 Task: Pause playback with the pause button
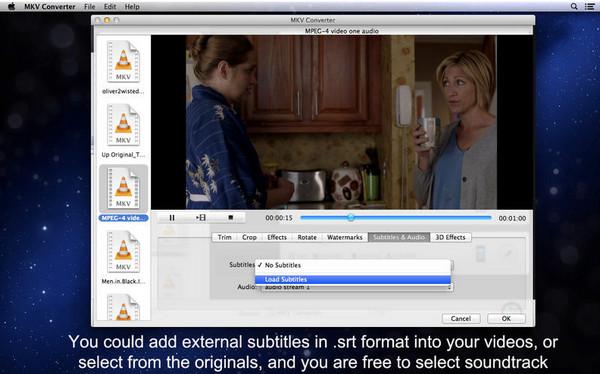pos(172,218)
